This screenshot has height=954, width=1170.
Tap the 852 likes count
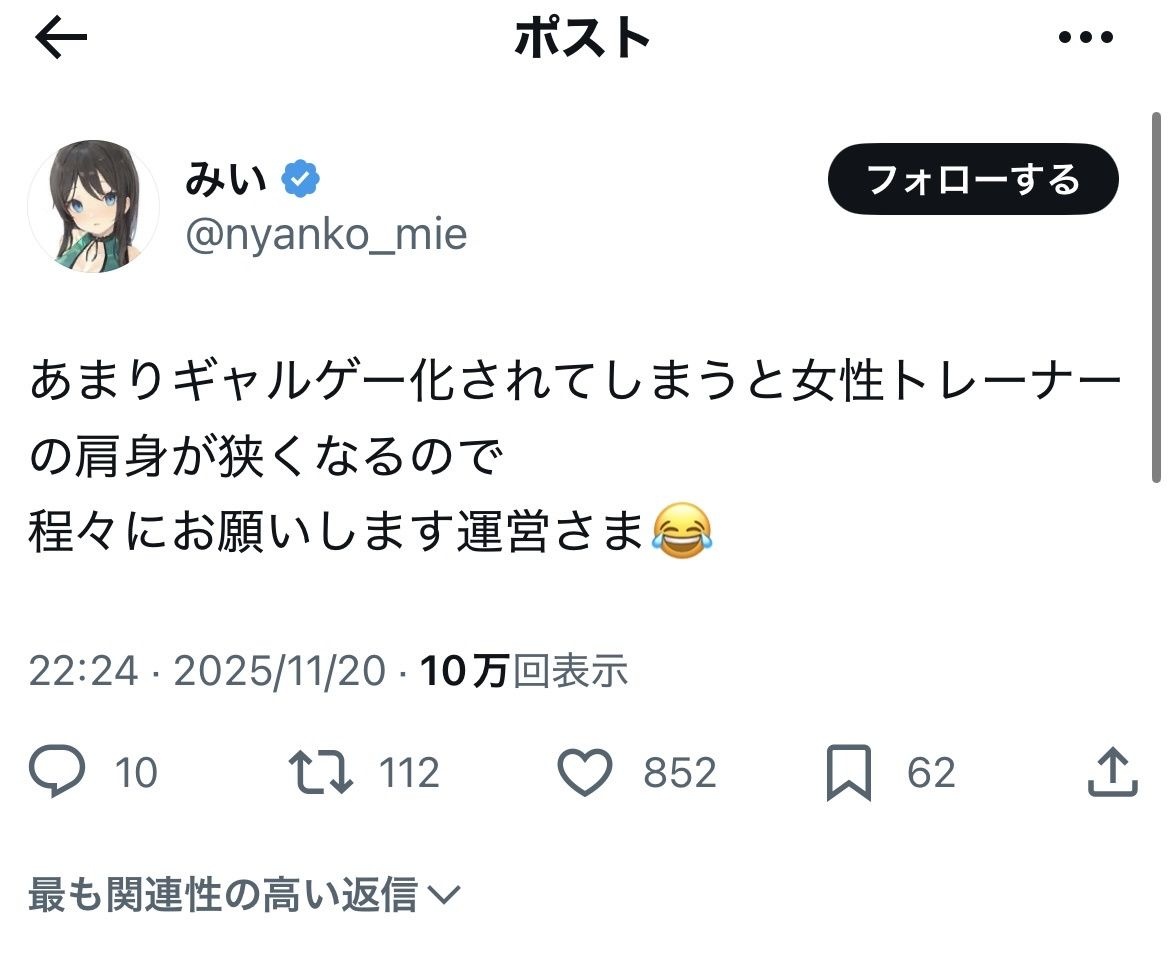pyautogui.click(x=680, y=773)
